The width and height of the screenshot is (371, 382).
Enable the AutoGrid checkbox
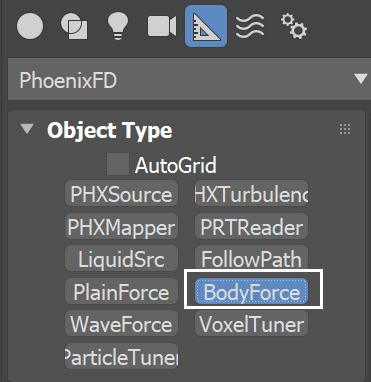click(x=118, y=164)
